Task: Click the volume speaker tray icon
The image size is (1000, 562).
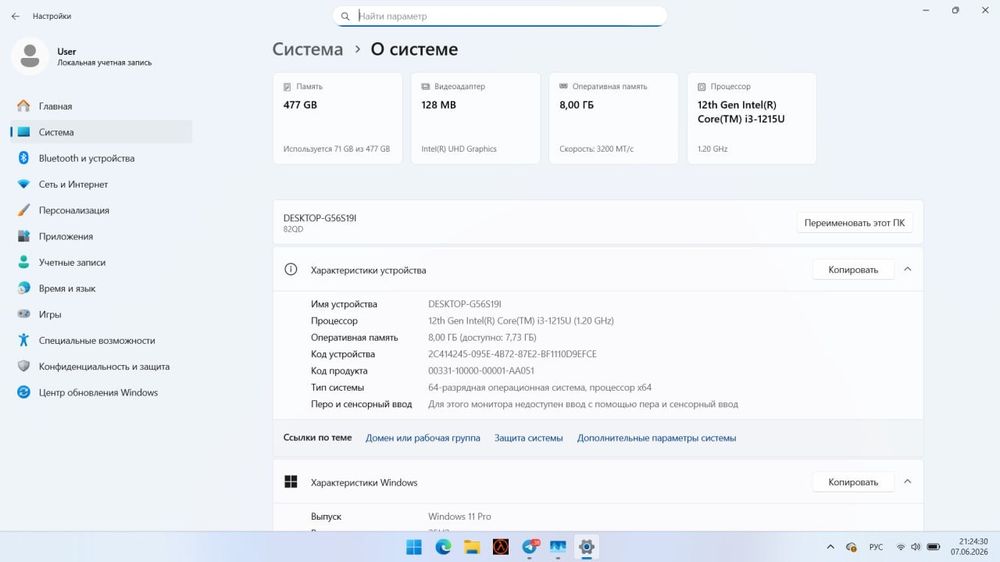Action: pyautogui.click(x=916, y=547)
